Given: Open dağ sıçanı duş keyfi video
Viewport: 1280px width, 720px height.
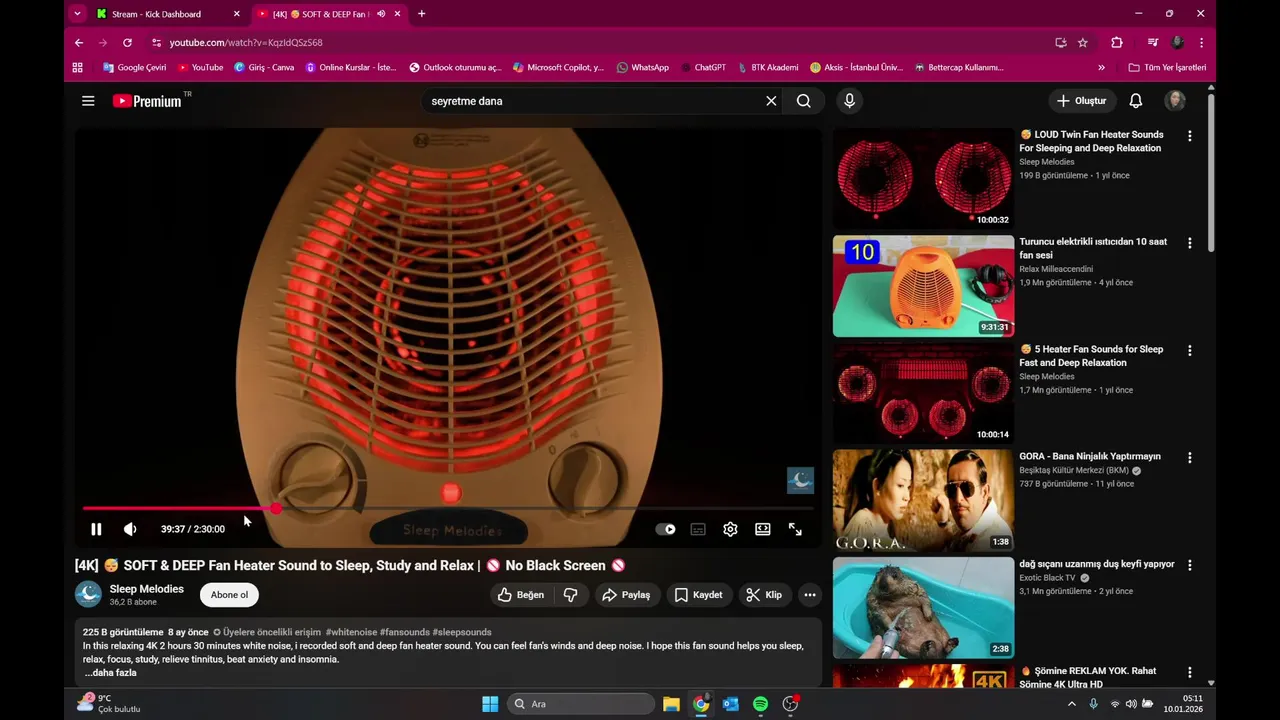Looking at the screenshot, I should [x=923, y=608].
